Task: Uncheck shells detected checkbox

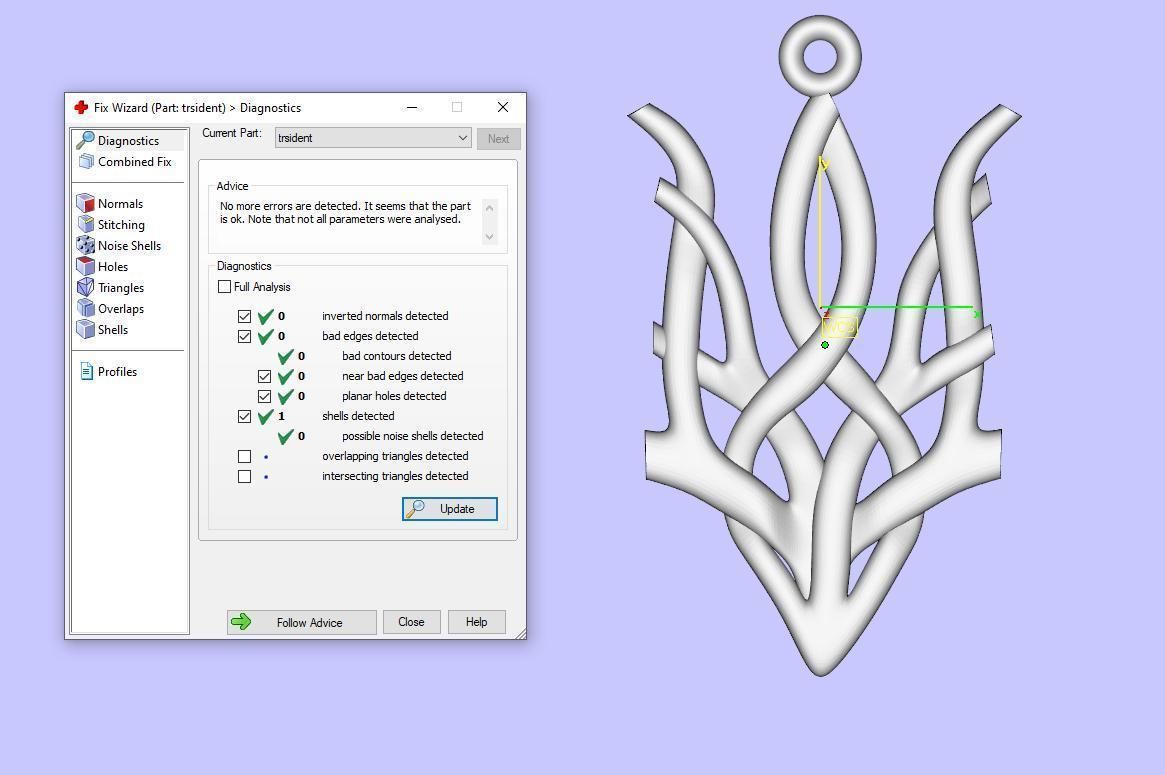Action: (244, 416)
